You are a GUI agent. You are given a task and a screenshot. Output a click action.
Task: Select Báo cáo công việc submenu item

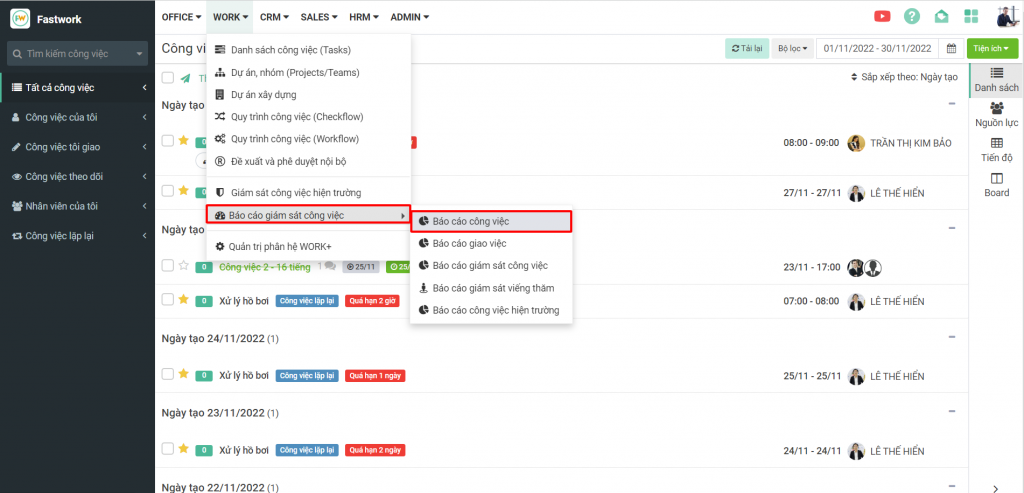(x=490, y=221)
